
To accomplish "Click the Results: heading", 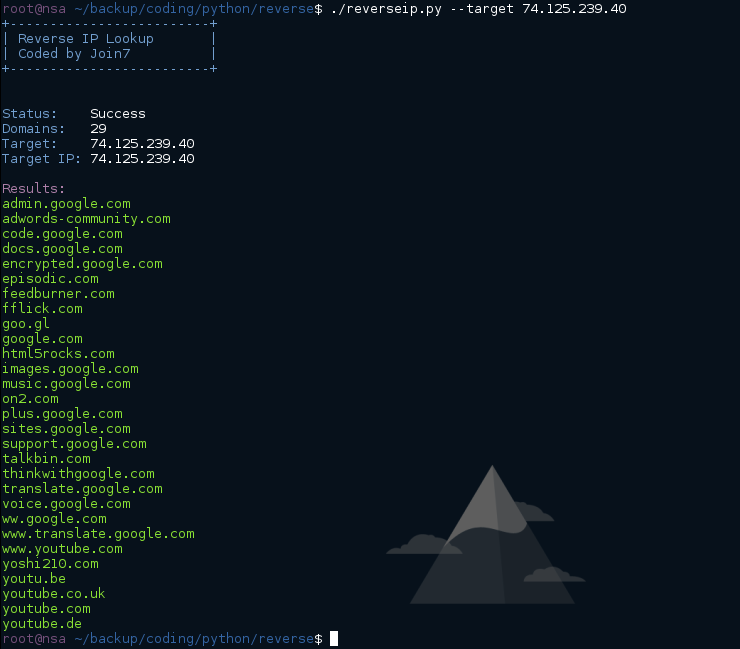I will pyautogui.click(x=34, y=189).
